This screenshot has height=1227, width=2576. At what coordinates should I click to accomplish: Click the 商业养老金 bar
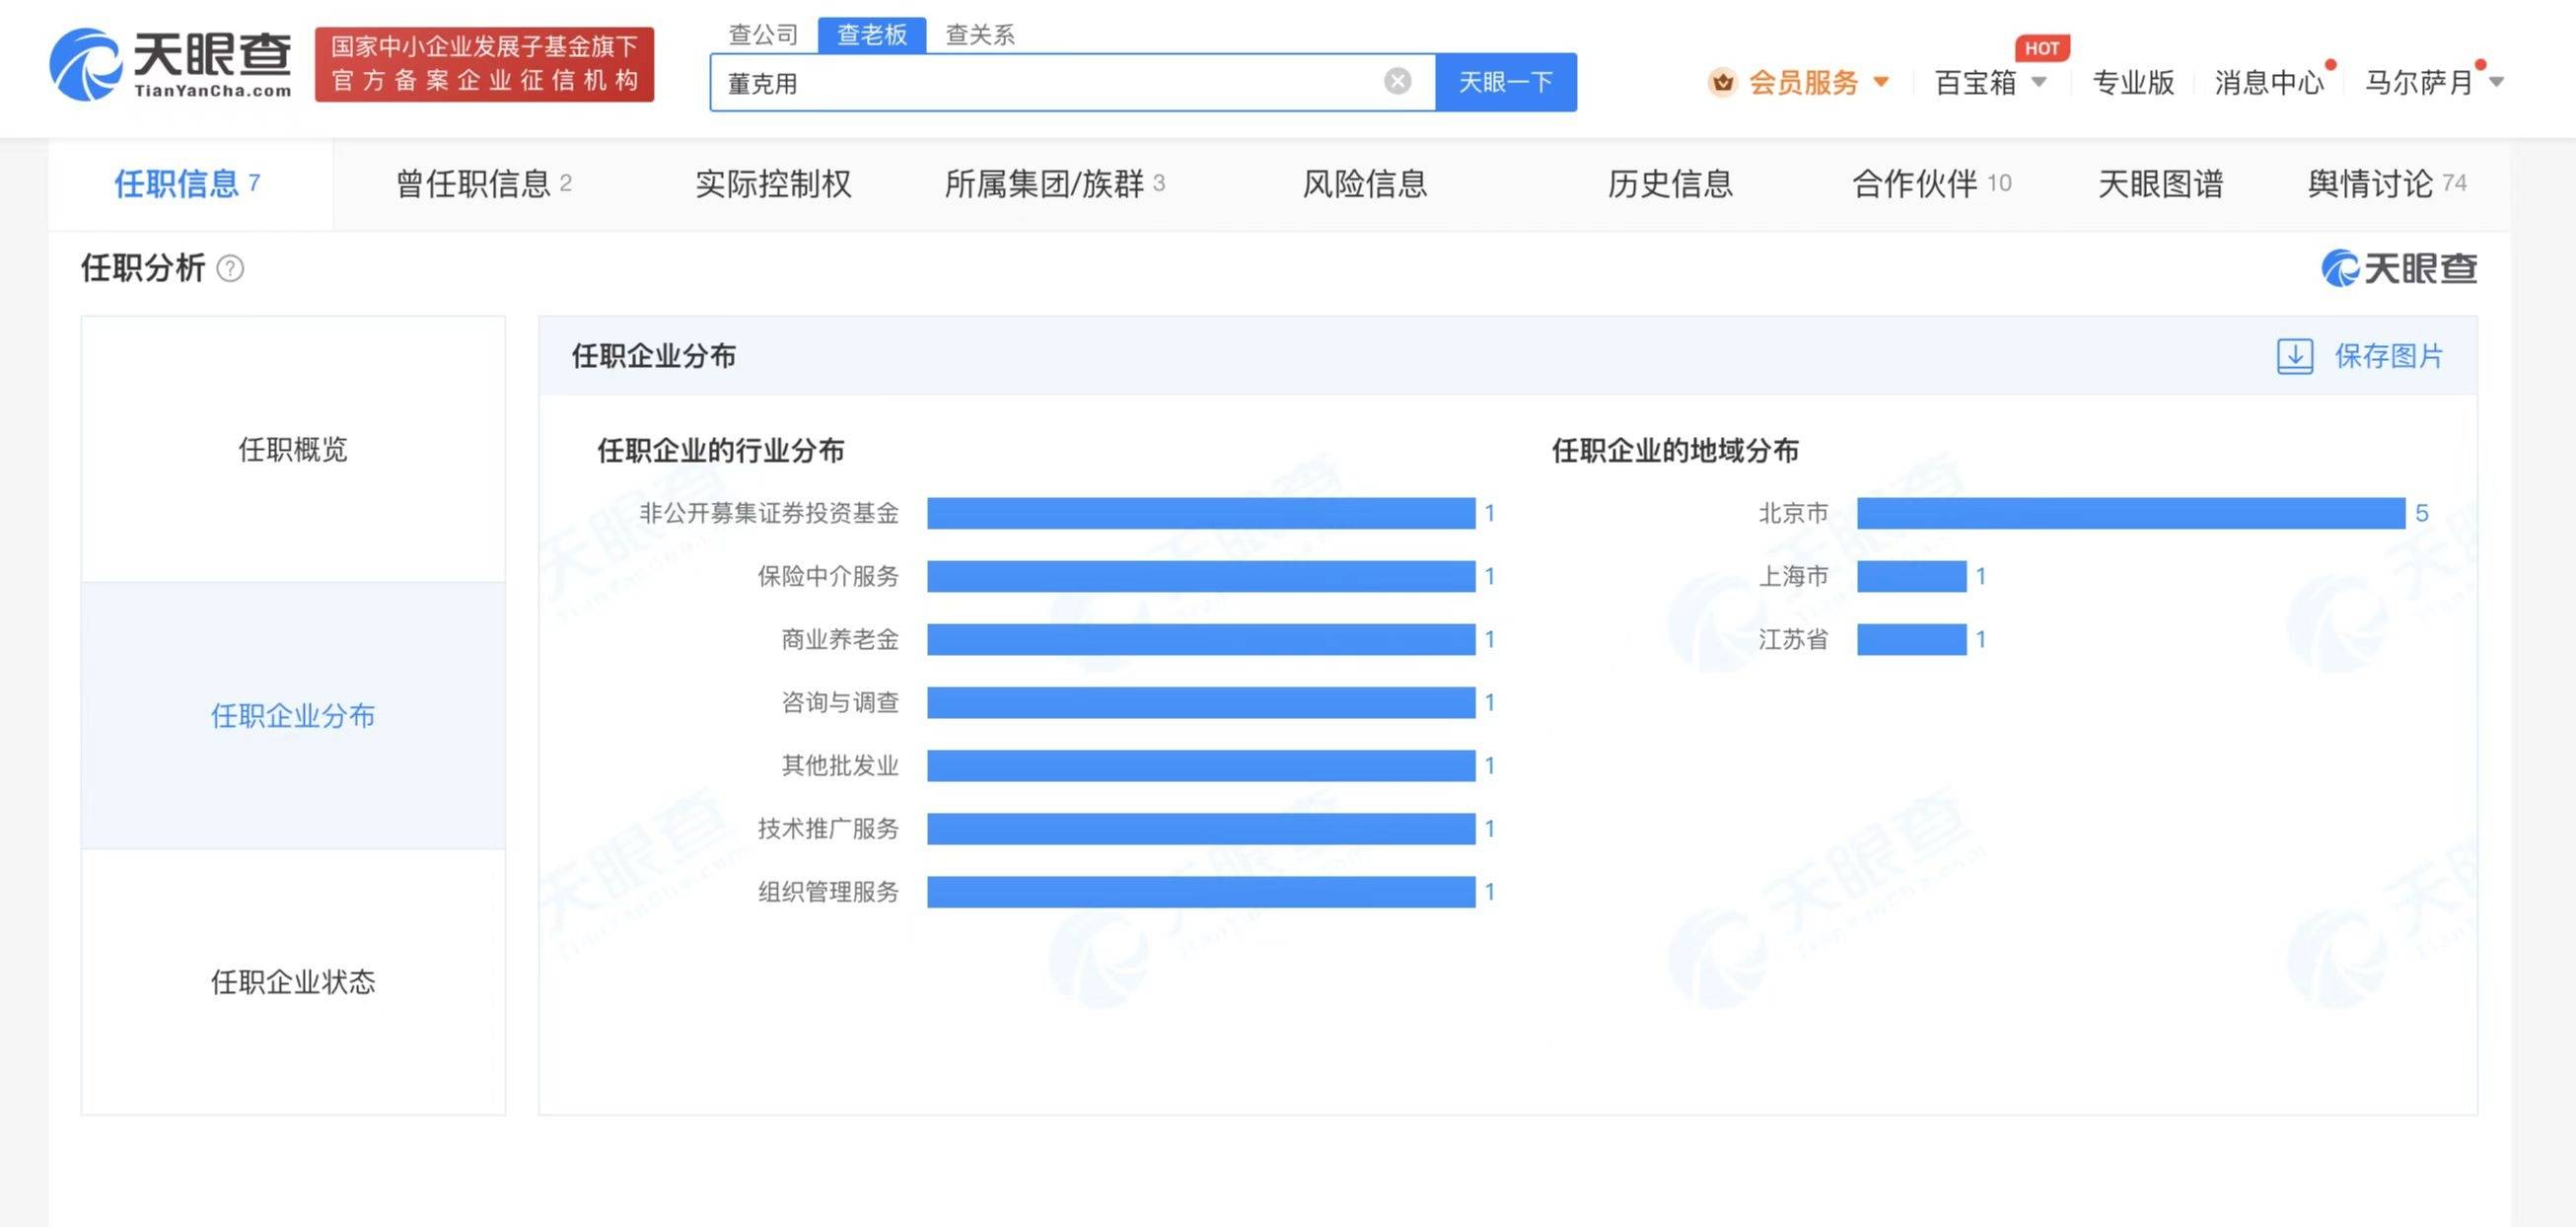1201,639
